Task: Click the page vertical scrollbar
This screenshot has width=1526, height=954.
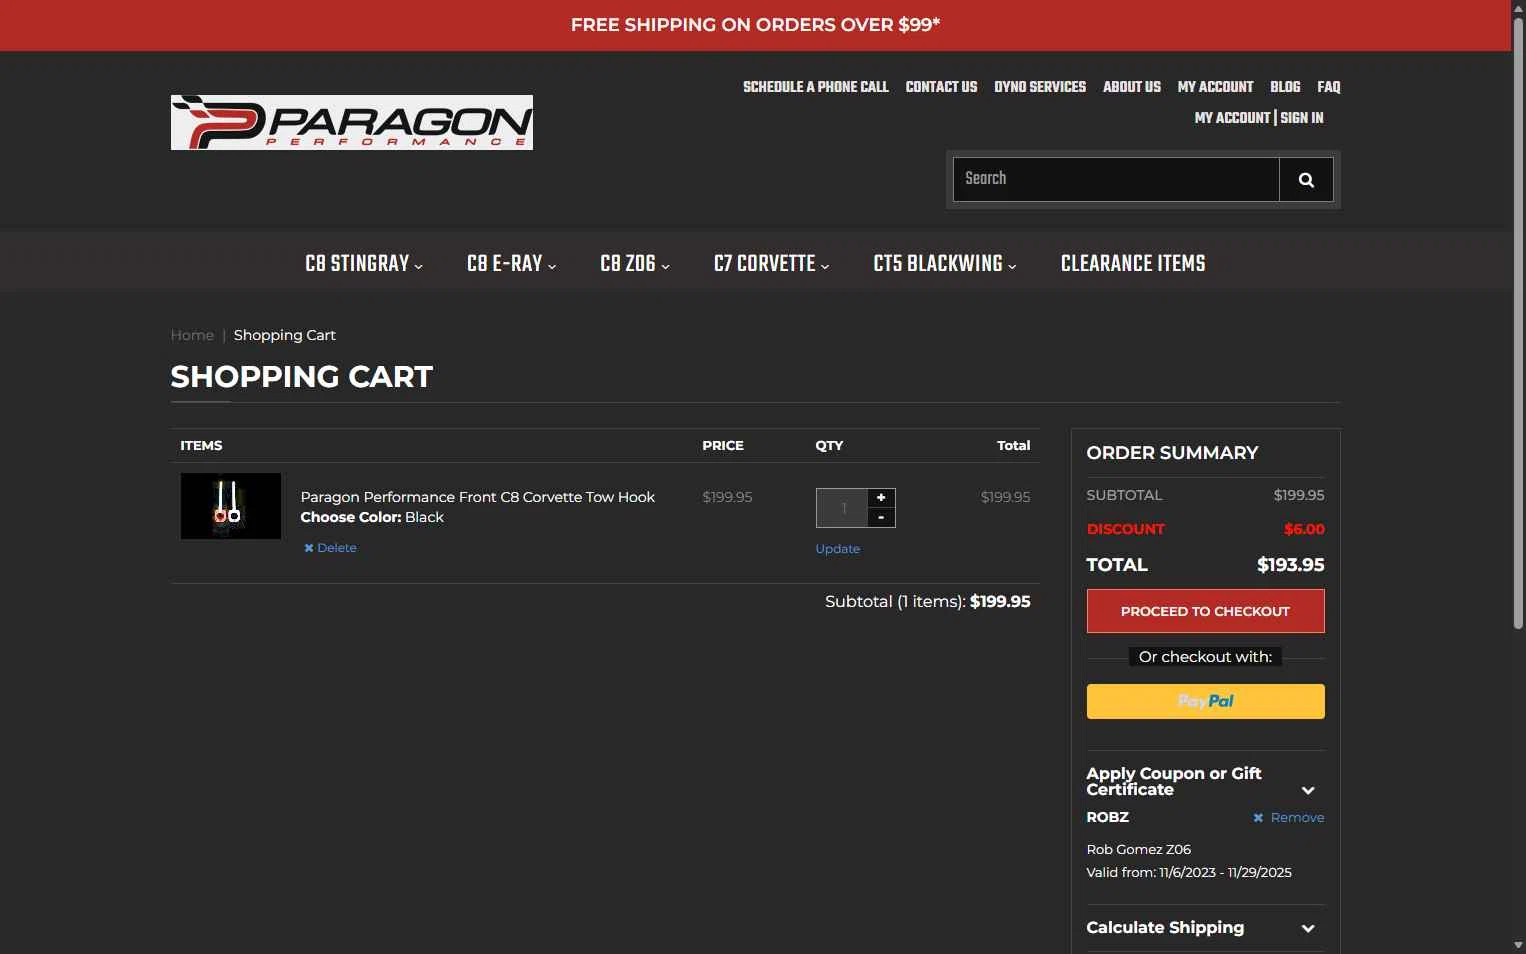Action: [x=1518, y=325]
